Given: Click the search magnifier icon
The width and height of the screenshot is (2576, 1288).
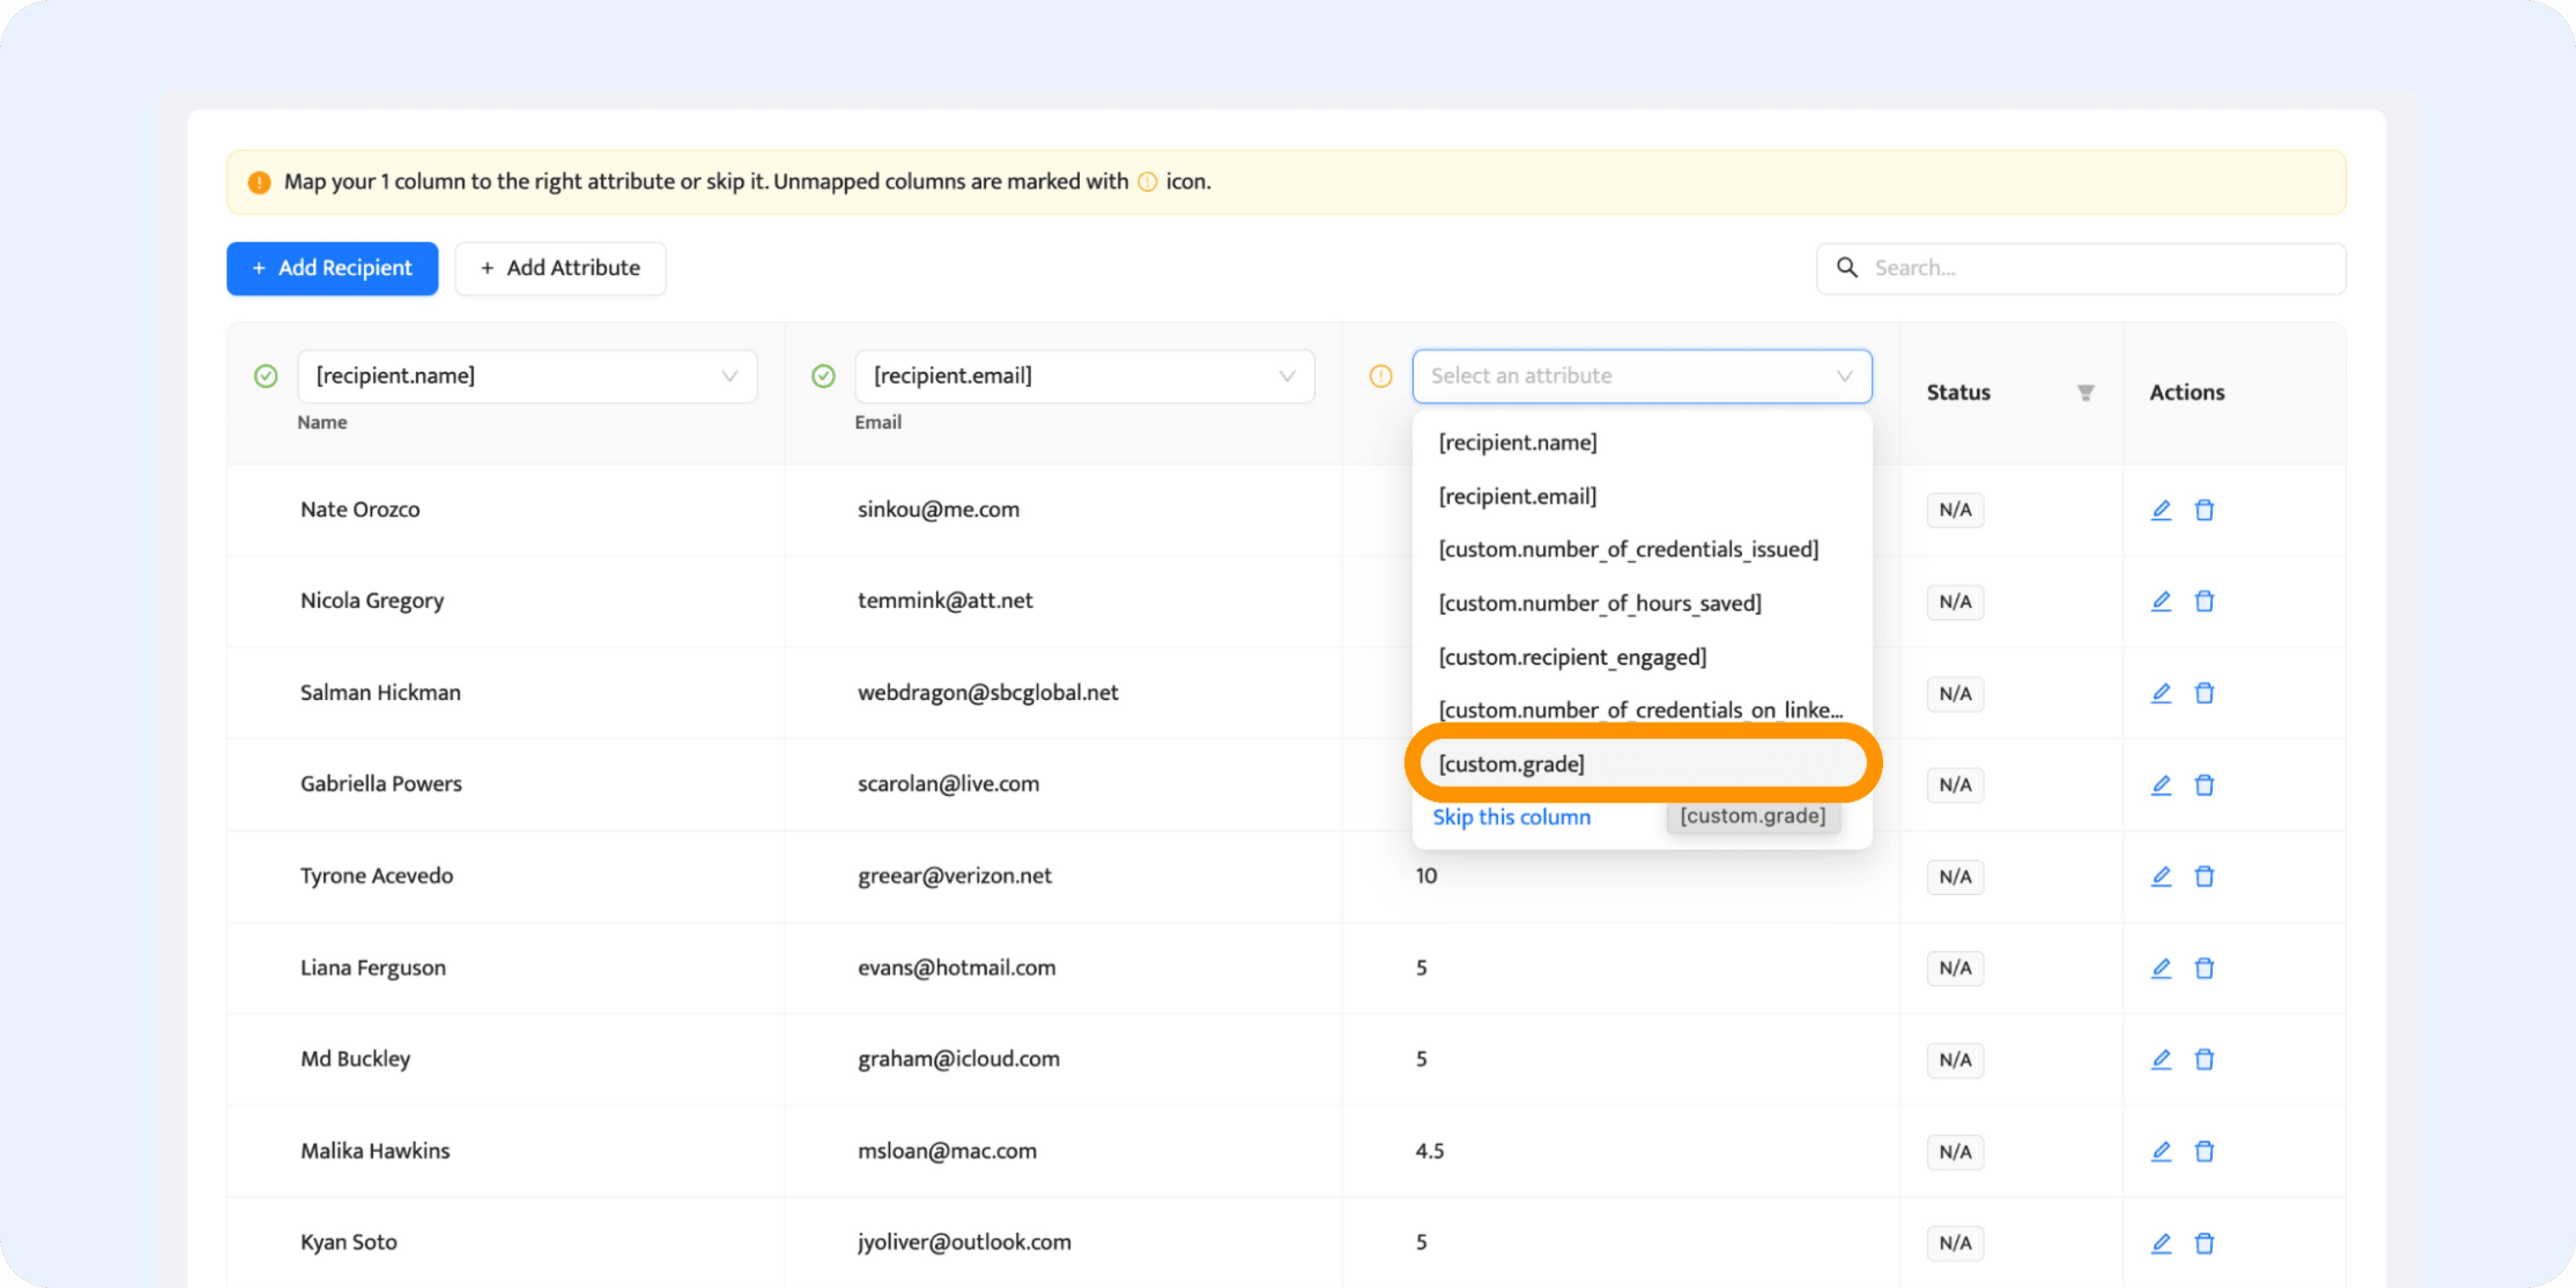Looking at the screenshot, I should 1846,268.
